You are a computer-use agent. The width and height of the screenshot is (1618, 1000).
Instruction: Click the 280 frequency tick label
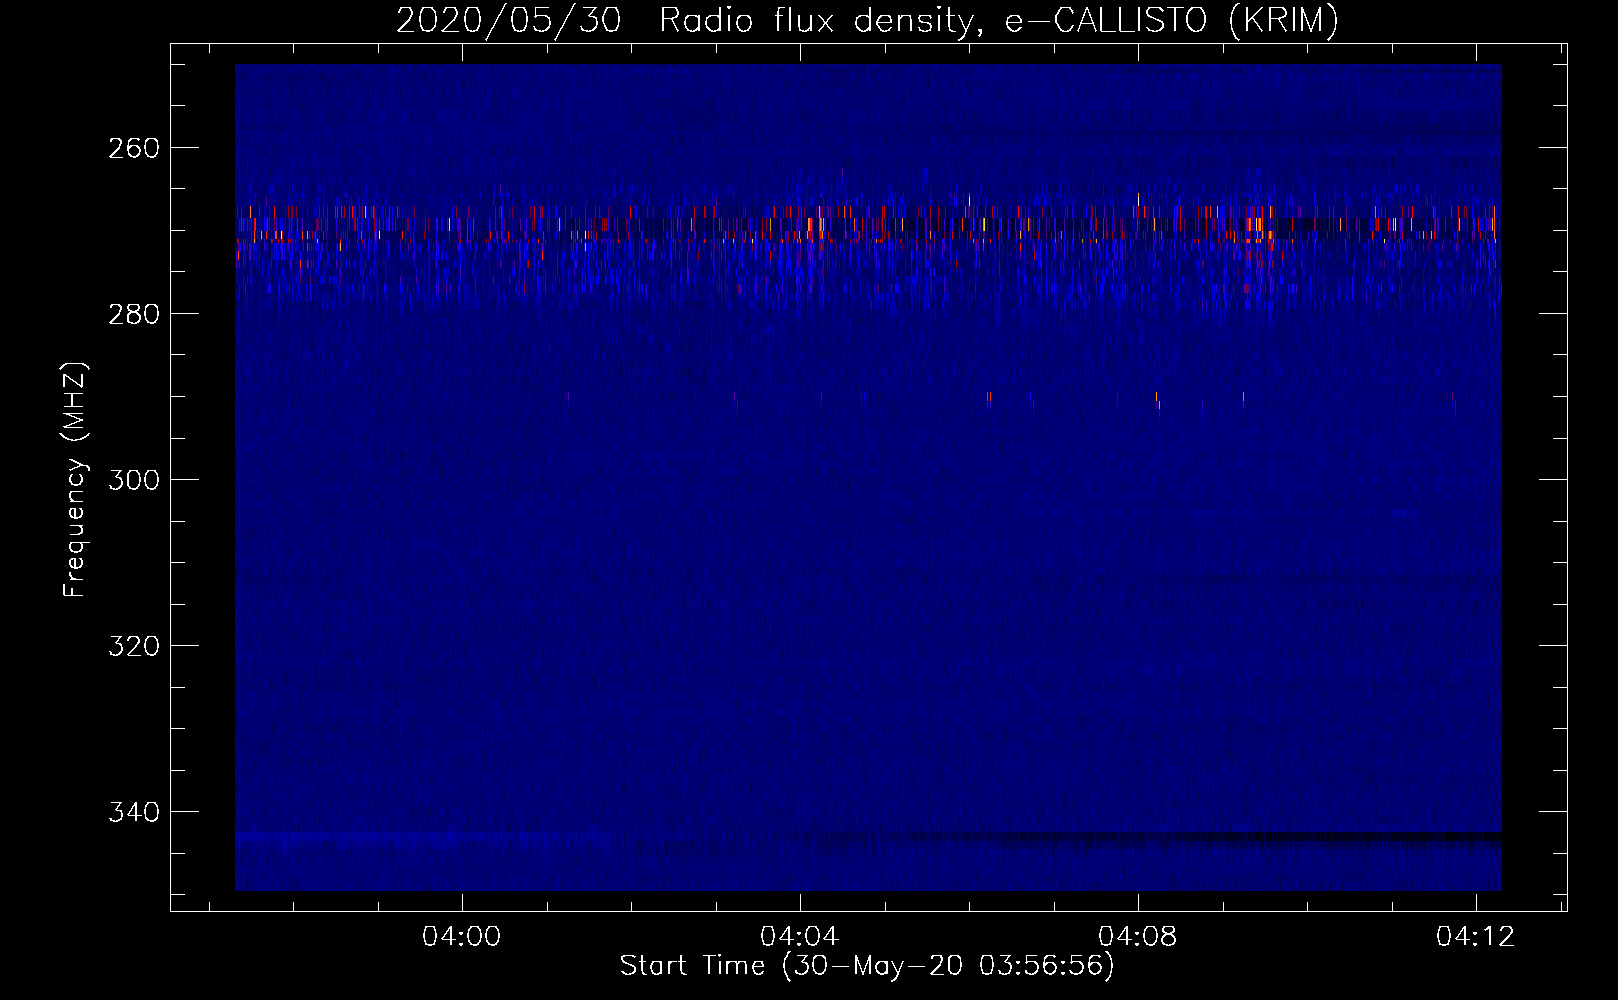[133, 314]
